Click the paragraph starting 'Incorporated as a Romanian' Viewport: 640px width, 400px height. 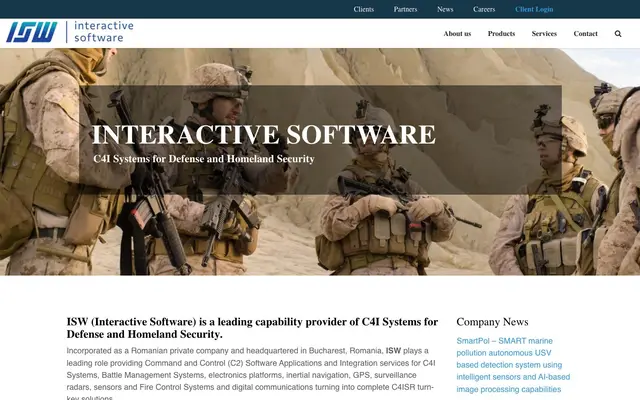pos(251,373)
